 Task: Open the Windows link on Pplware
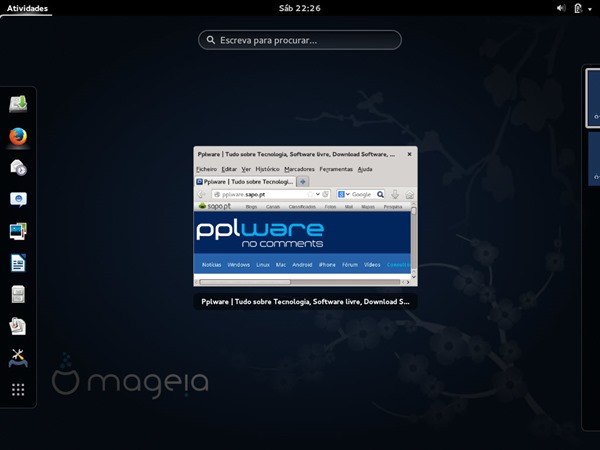tap(238, 265)
